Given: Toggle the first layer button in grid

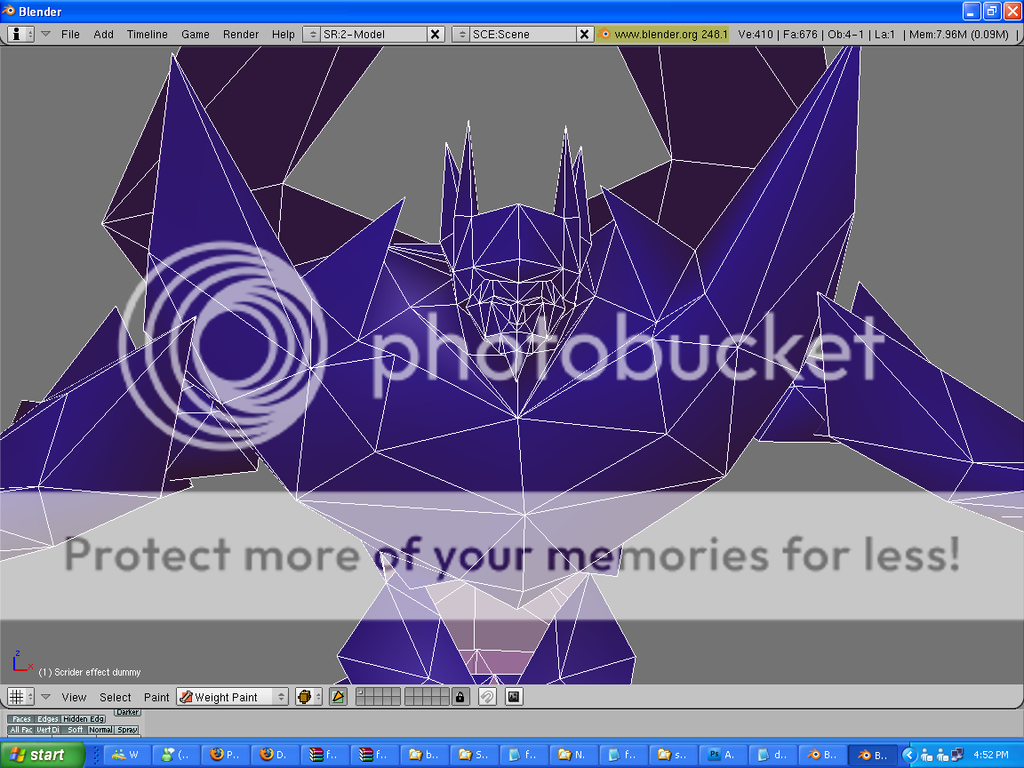Looking at the screenshot, I should coord(362,692).
